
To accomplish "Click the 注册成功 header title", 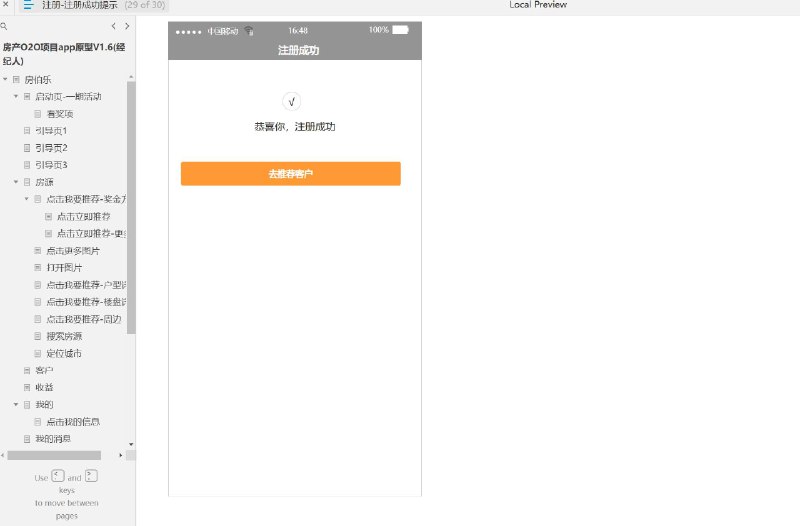I will [298, 50].
